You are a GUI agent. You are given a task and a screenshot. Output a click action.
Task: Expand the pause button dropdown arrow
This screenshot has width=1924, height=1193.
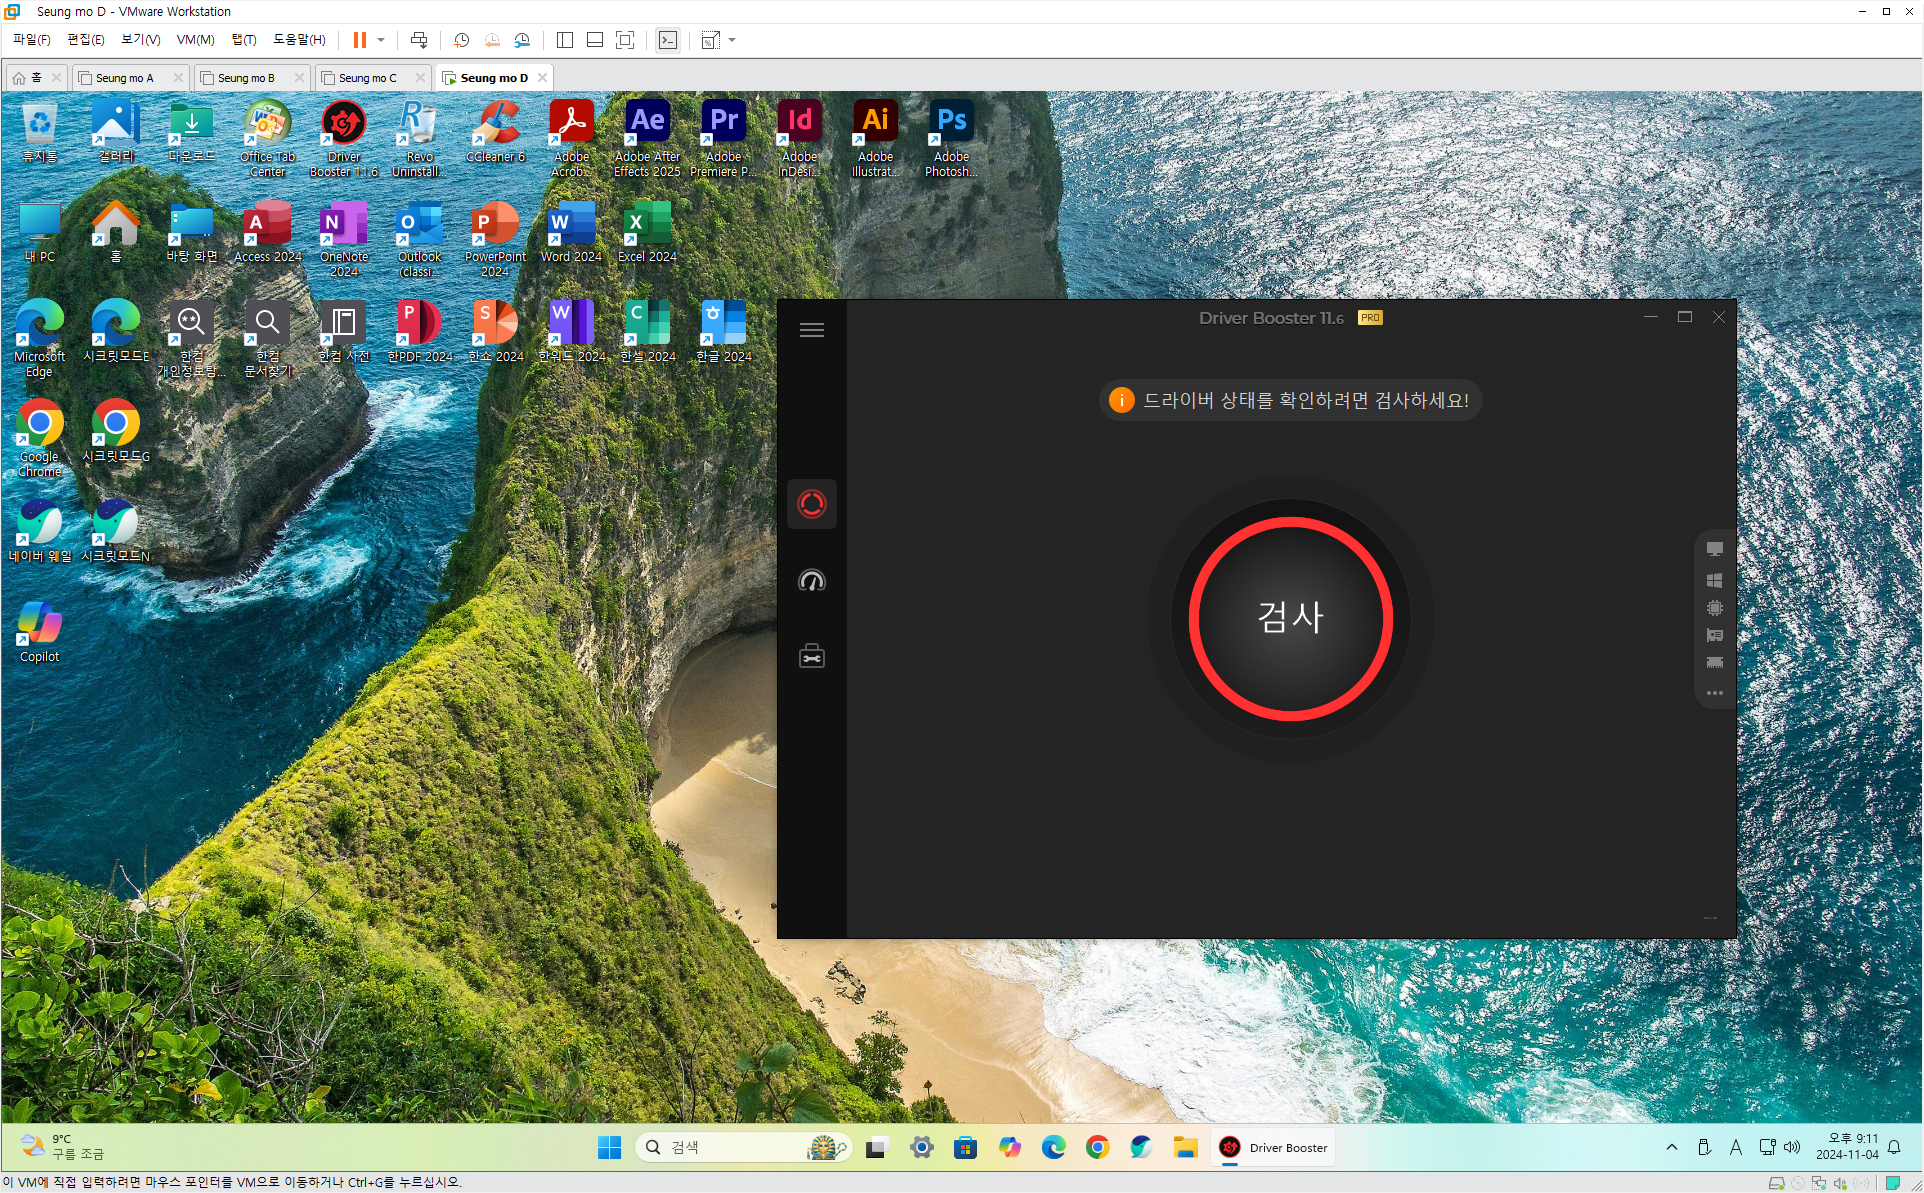pos(381,40)
